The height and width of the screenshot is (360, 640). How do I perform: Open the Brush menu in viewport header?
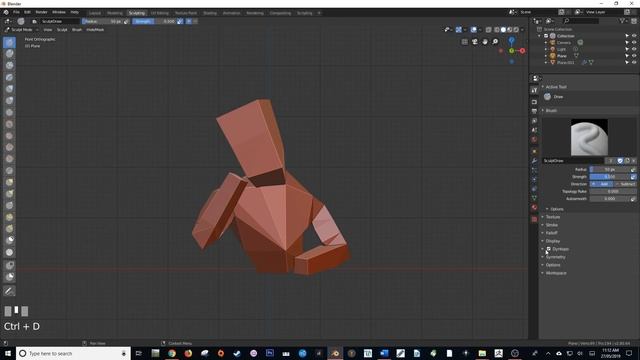[77, 30]
